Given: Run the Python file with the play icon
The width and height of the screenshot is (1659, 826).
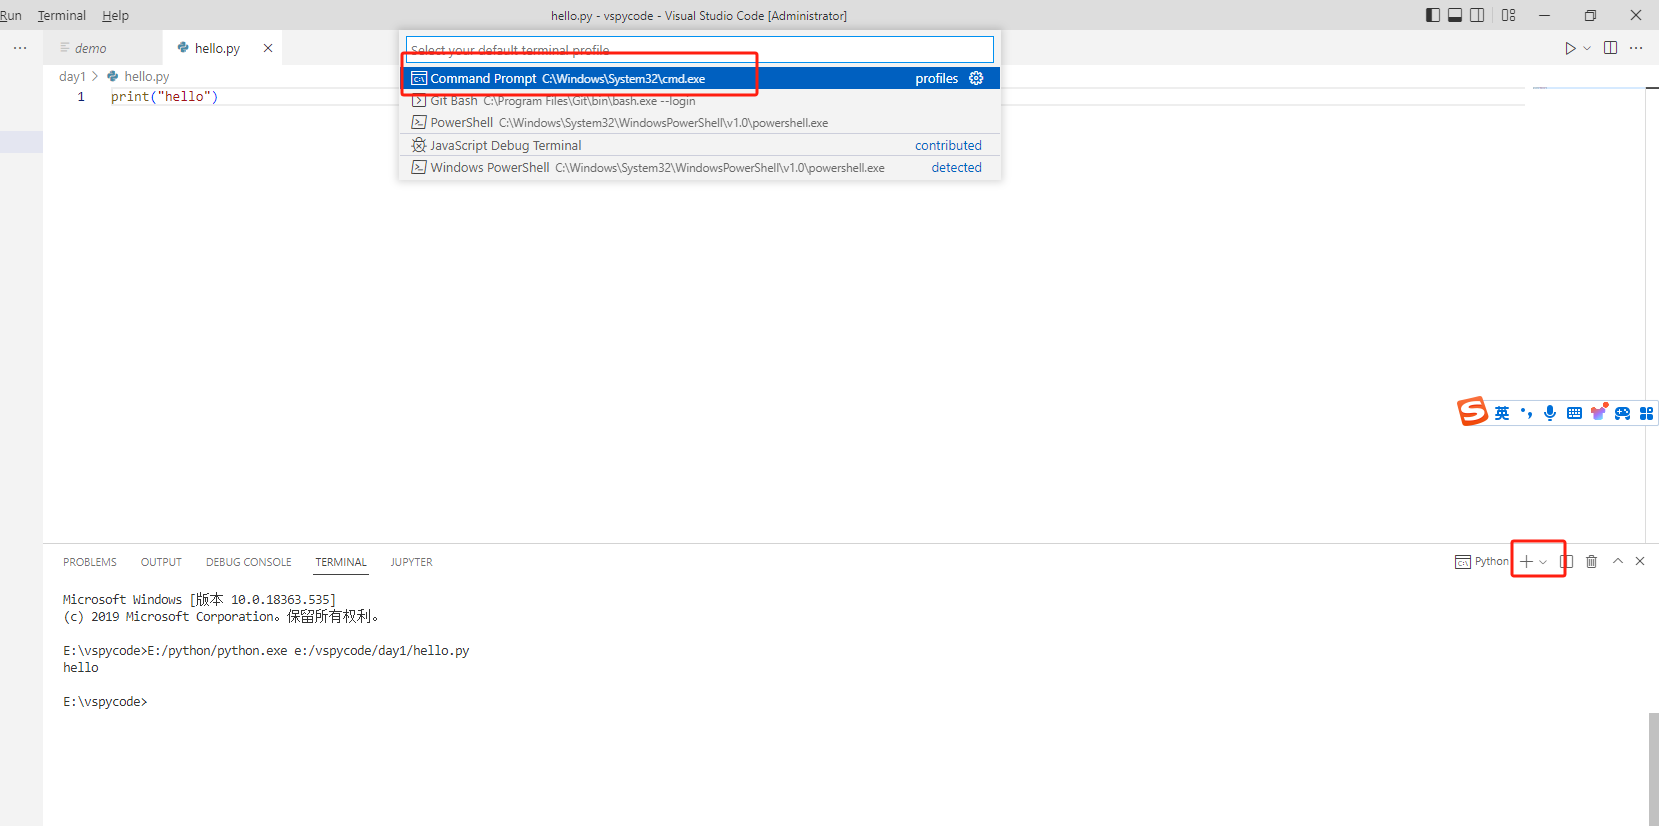Looking at the screenshot, I should click(1570, 48).
